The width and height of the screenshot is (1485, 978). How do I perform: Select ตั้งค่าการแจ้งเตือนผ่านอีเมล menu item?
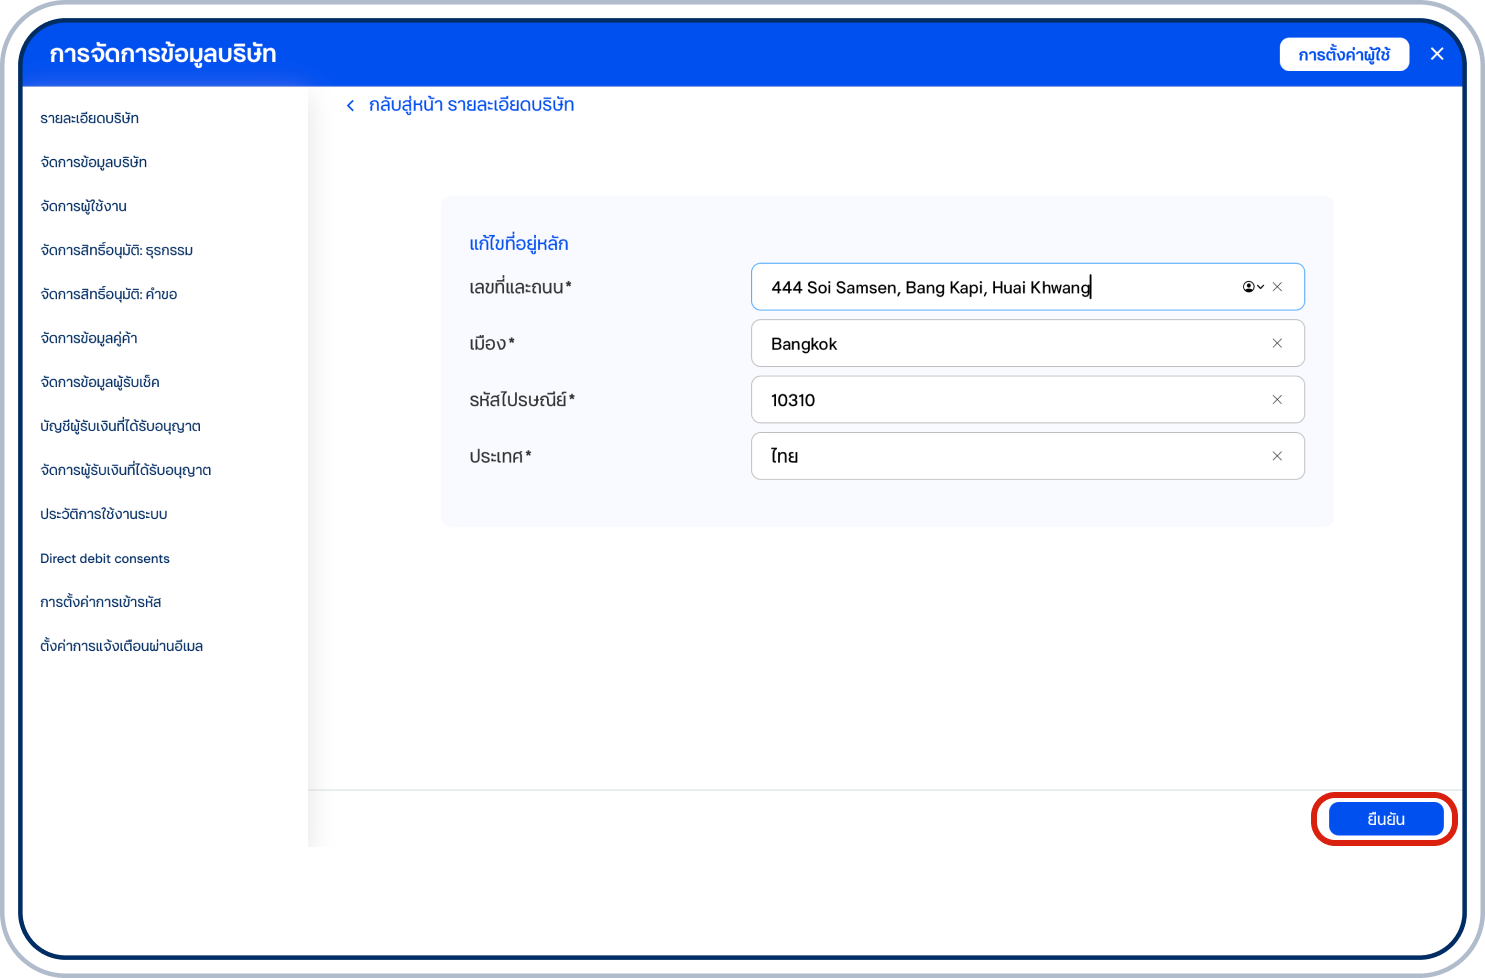[x=121, y=646]
